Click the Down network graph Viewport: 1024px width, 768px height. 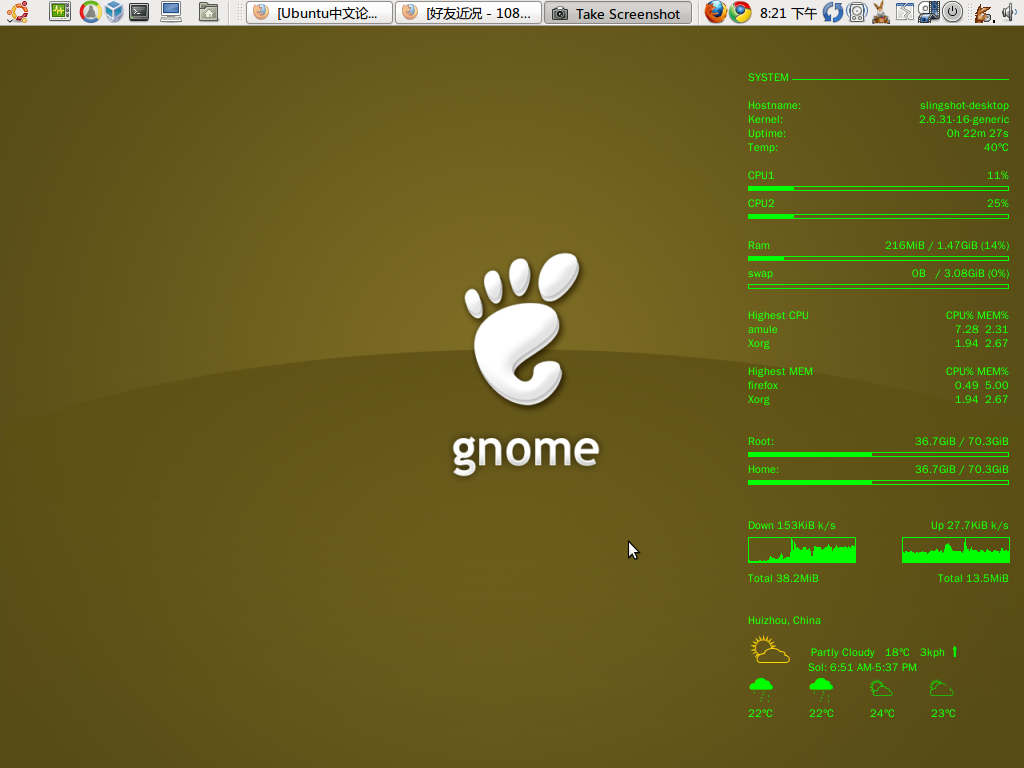pyautogui.click(x=802, y=550)
